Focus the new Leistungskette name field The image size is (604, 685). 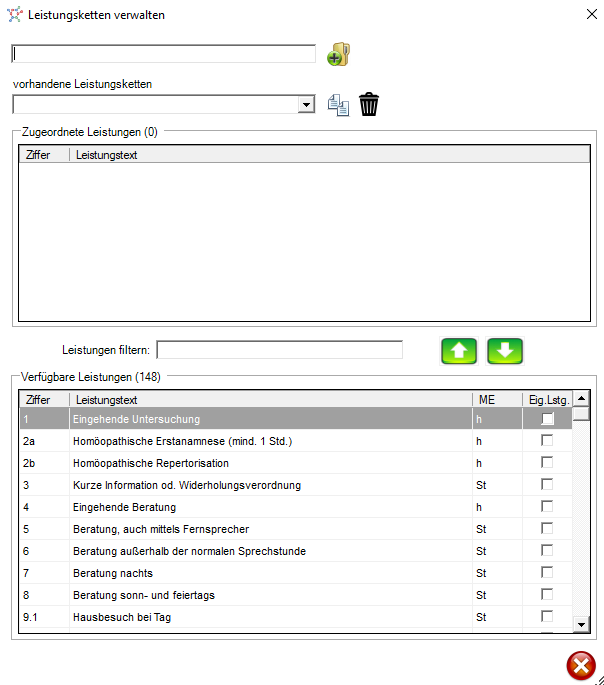164,54
